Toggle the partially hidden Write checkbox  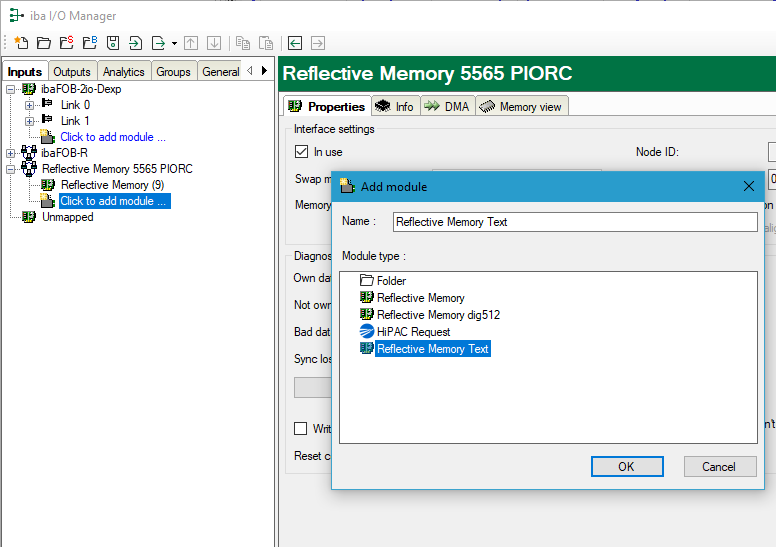coord(301,428)
